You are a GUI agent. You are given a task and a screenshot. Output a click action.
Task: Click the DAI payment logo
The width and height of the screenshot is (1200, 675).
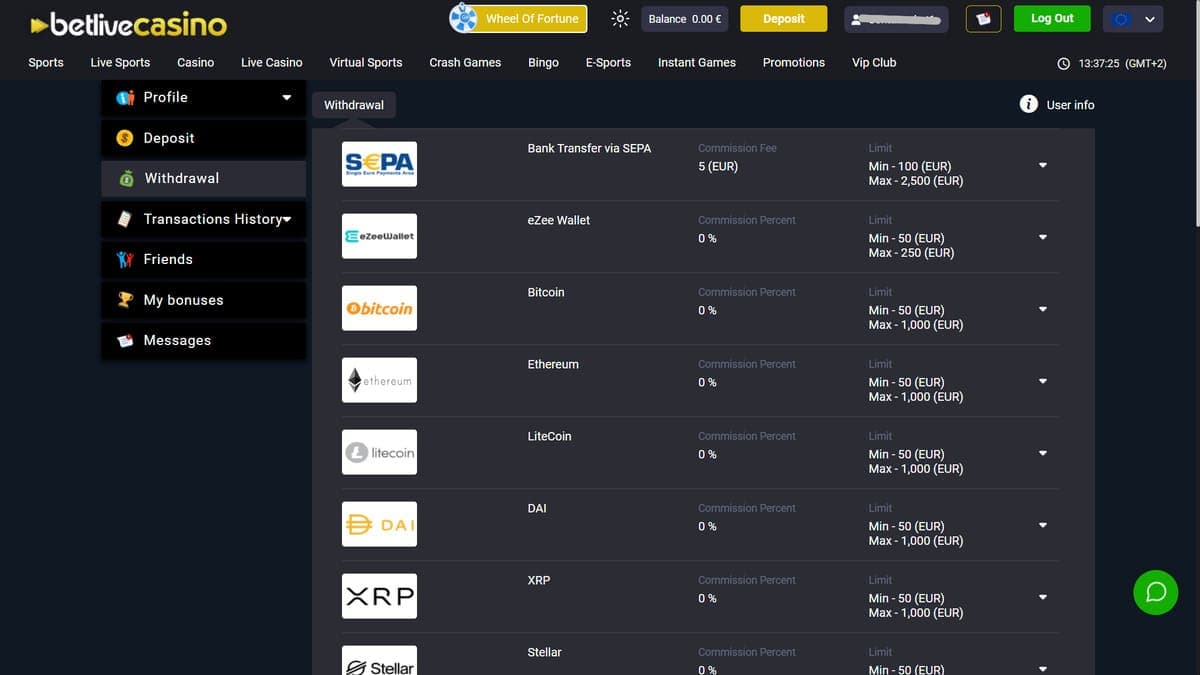point(379,524)
